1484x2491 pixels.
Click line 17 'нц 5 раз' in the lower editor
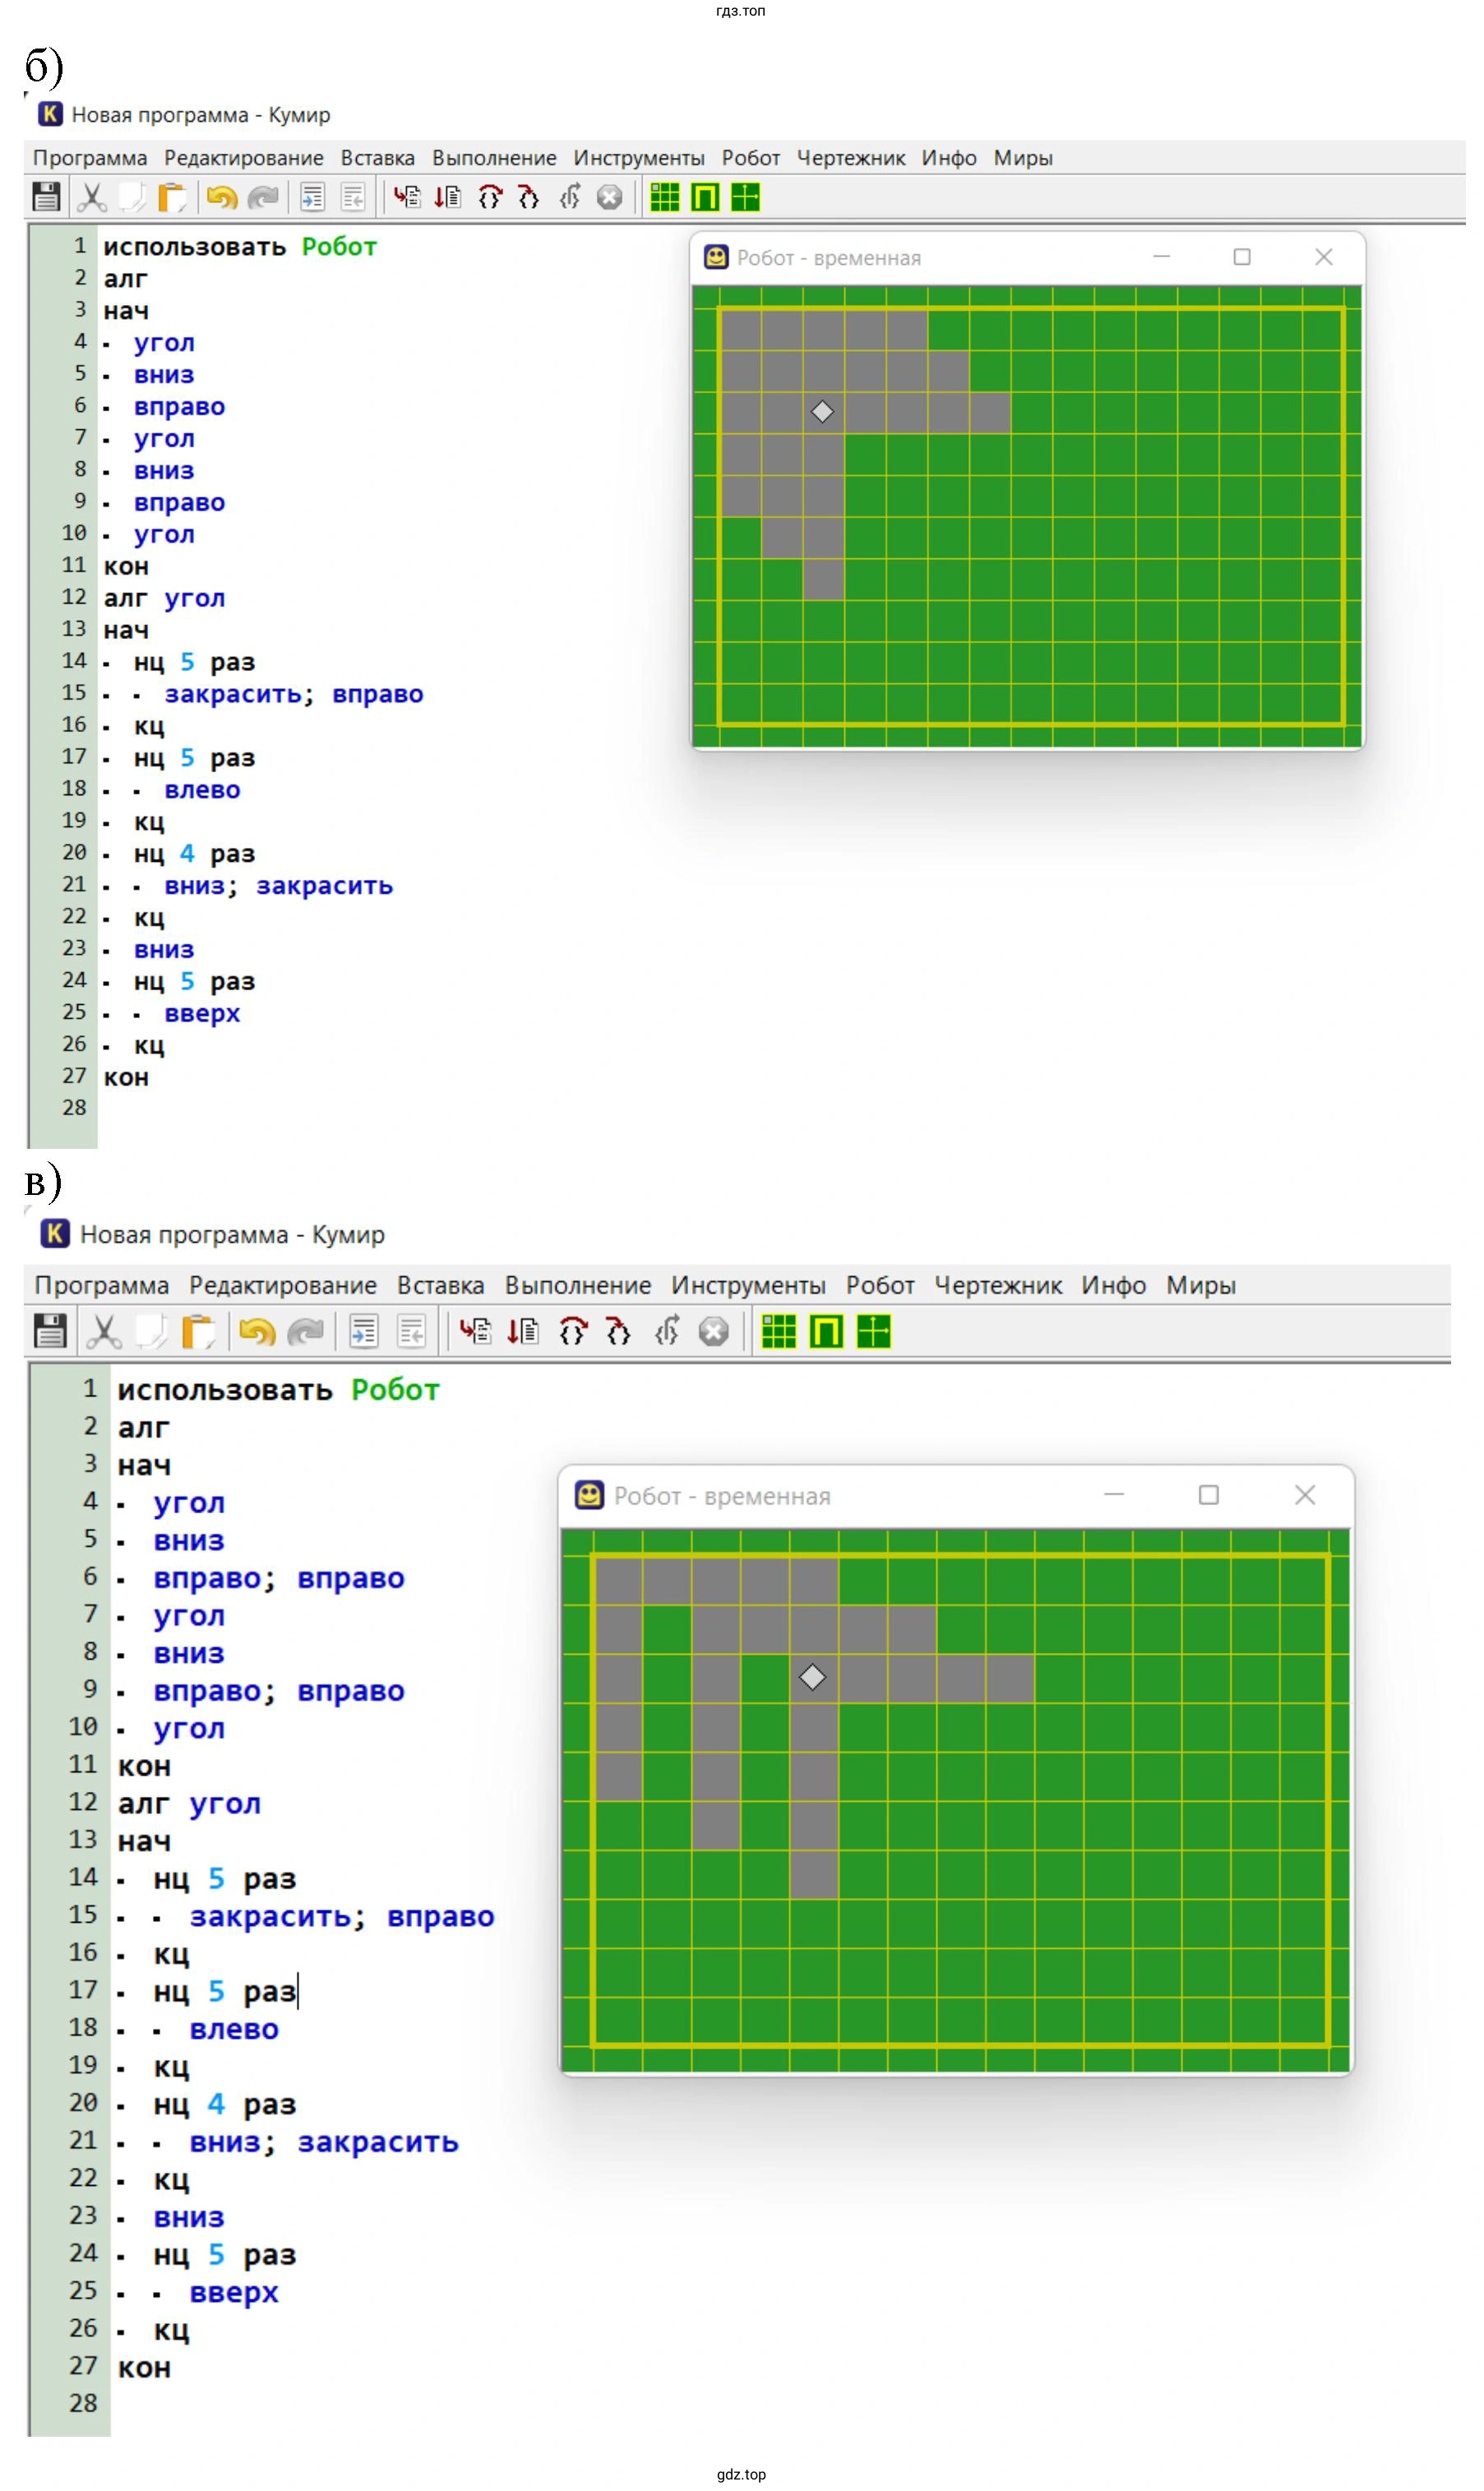225,1992
